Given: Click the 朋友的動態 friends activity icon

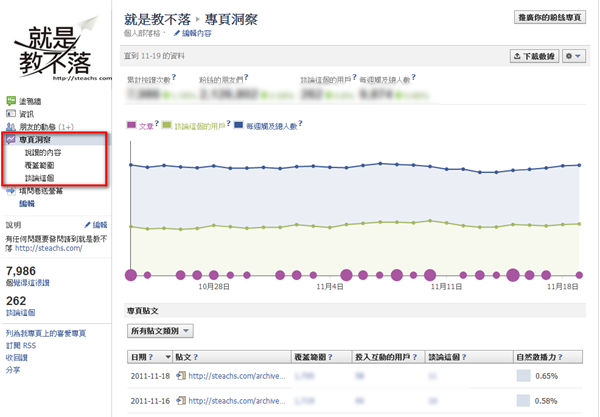Looking at the screenshot, I should pyautogui.click(x=11, y=128).
